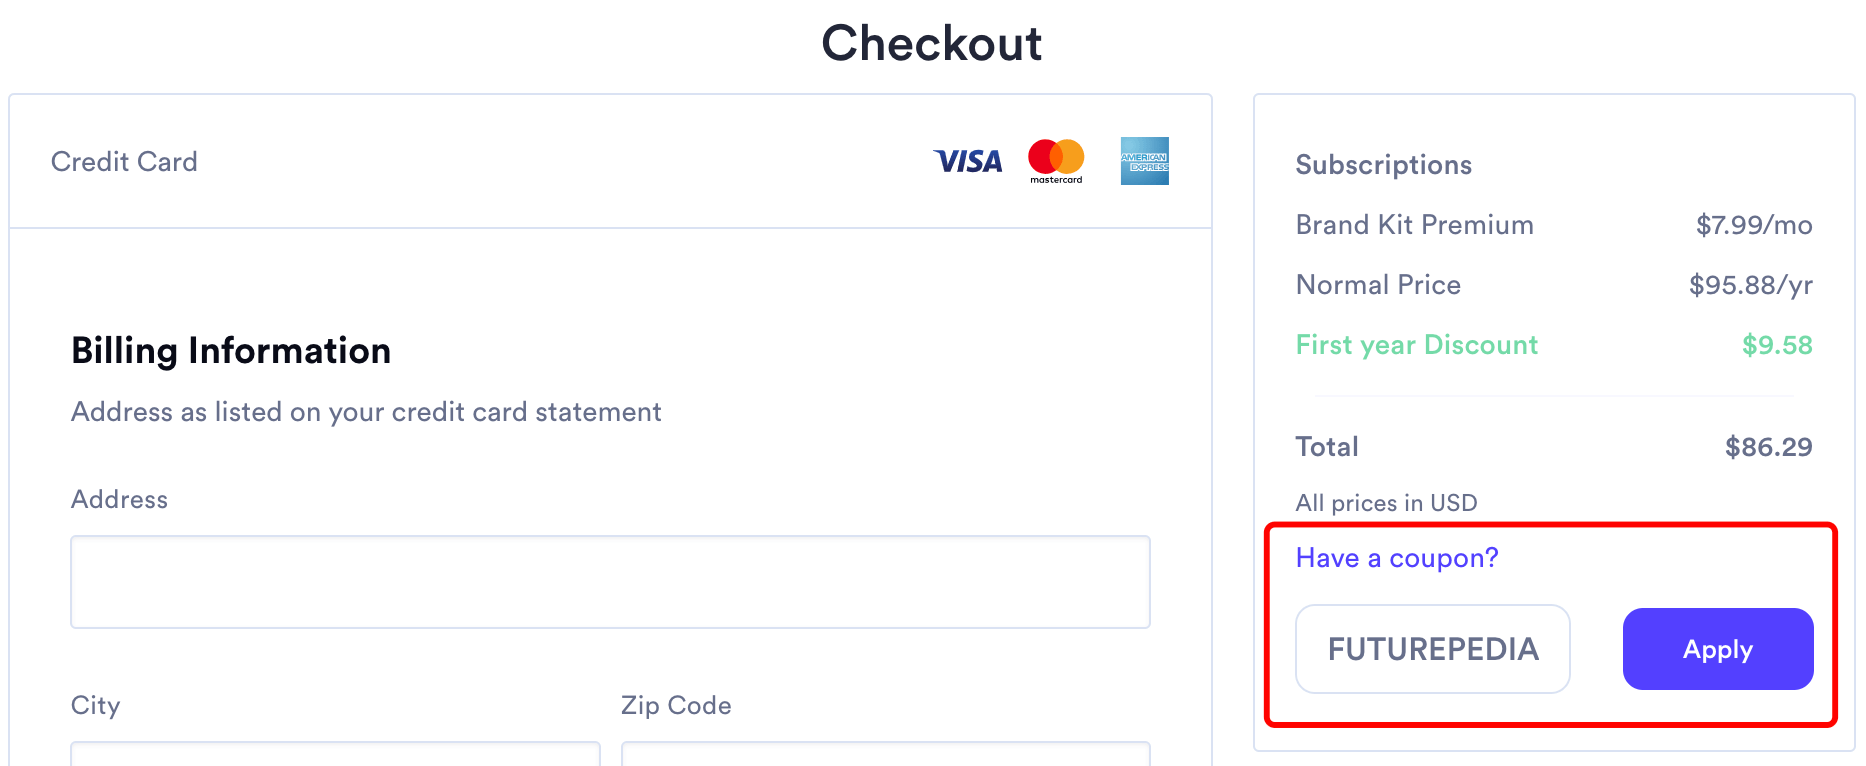Click into the Zip Code field
Image resolution: width=1866 pixels, height=766 pixels.
click(885, 754)
